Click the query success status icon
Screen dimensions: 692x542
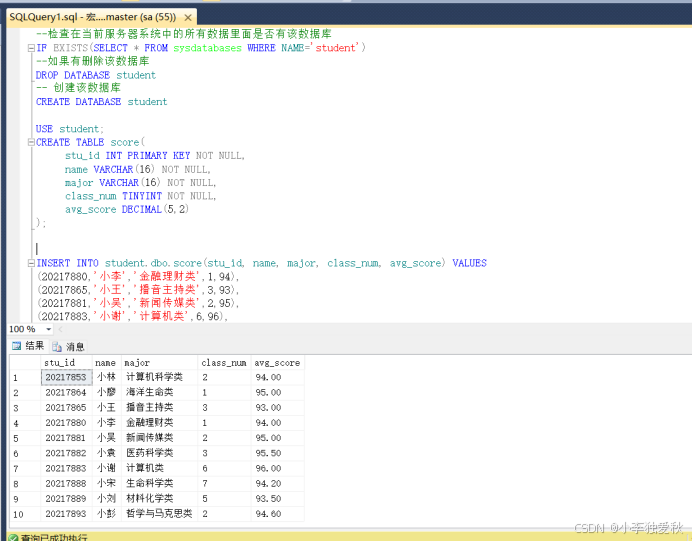13,538
